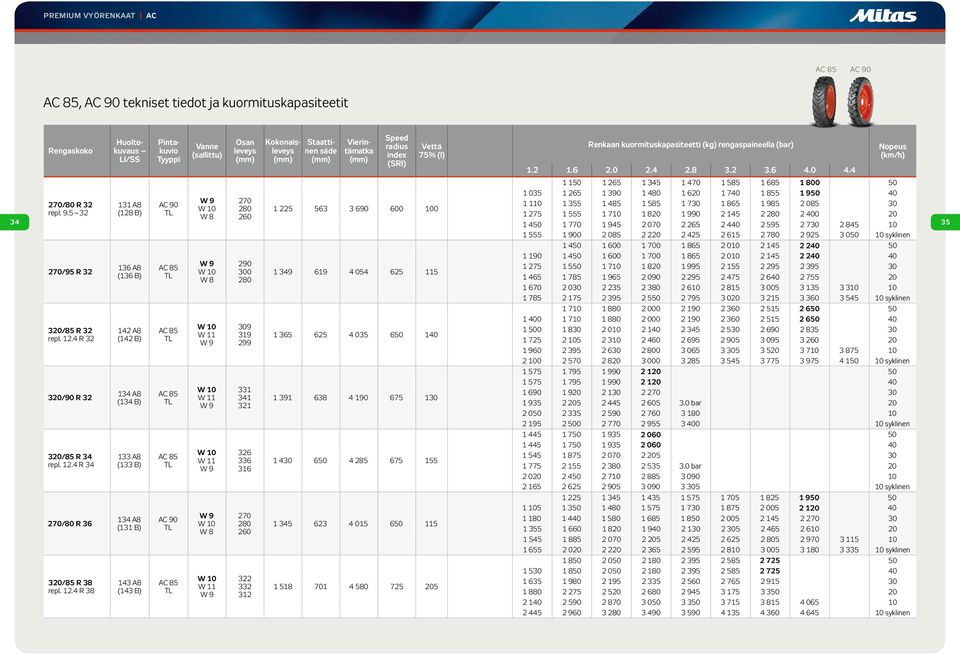The width and height of the screenshot is (960, 655).
Task: Select tire size '320/85 R 38'
Action: 70,583
